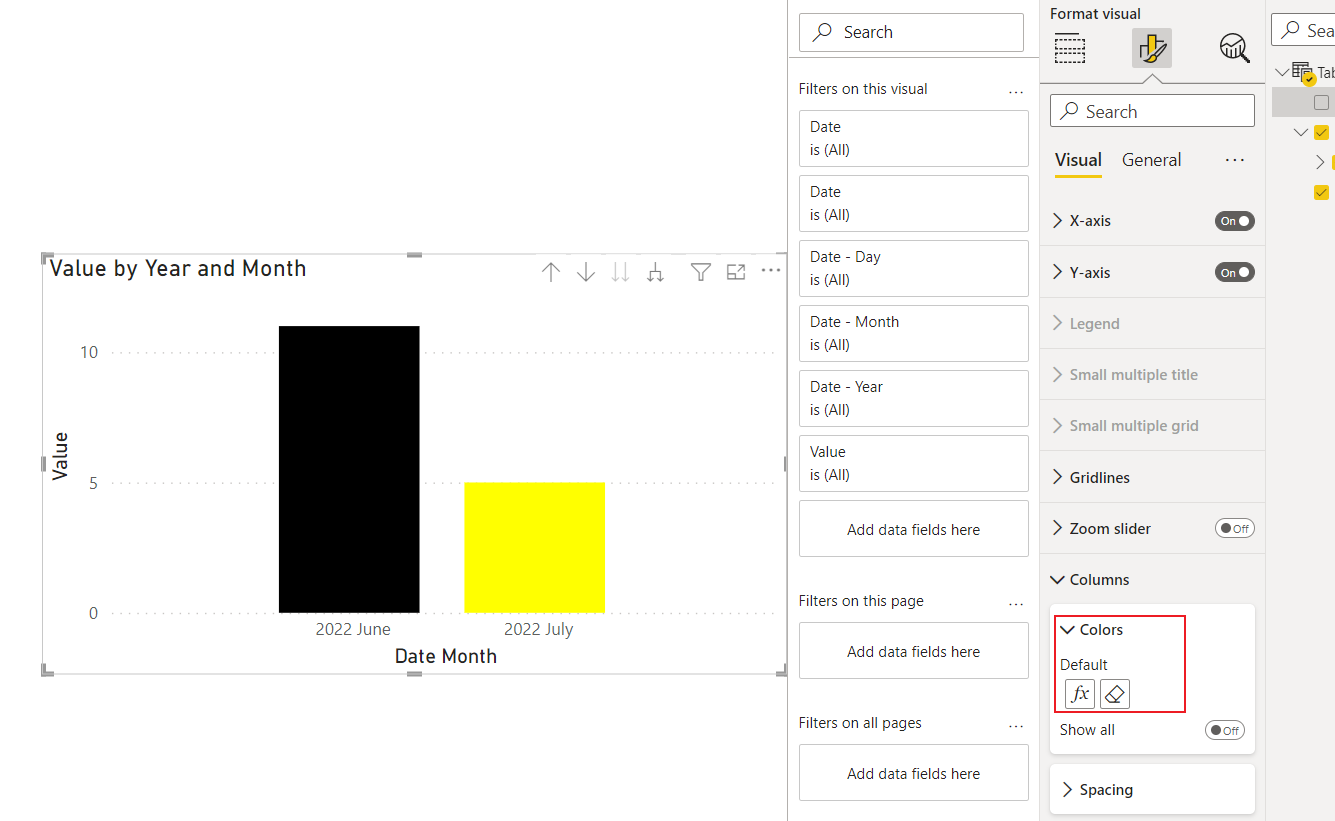Select the yellow 2022 July column
1335x821 pixels.
point(535,548)
